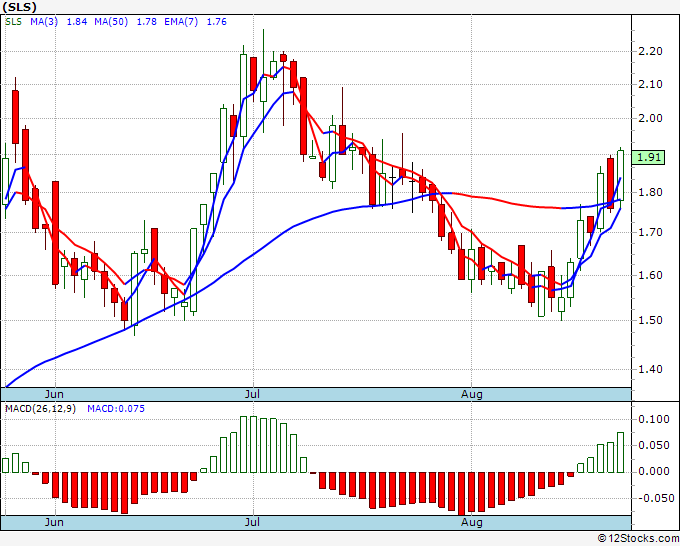Screen dimensions: 680x546
Task: Click the Jul label on MACD panel axis
Action: tap(252, 523)
